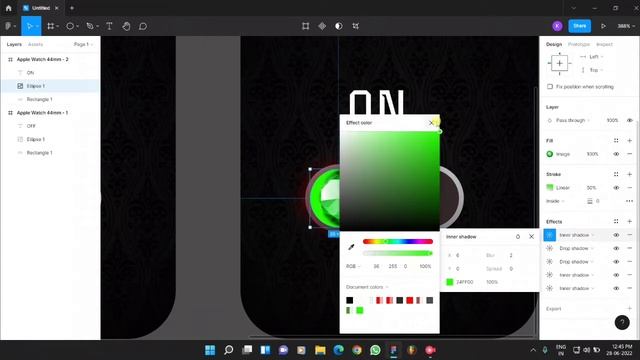Enable Fix position when scrolling
Screen dimensions: 640x360
550,87
